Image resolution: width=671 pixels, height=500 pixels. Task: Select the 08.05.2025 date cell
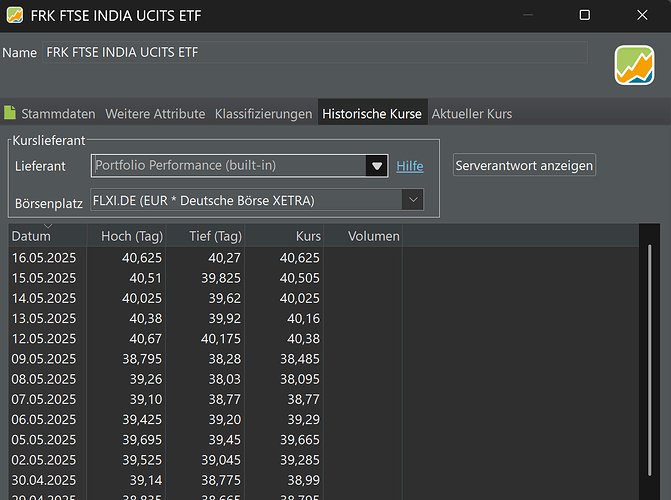click(x=44, y=379)
